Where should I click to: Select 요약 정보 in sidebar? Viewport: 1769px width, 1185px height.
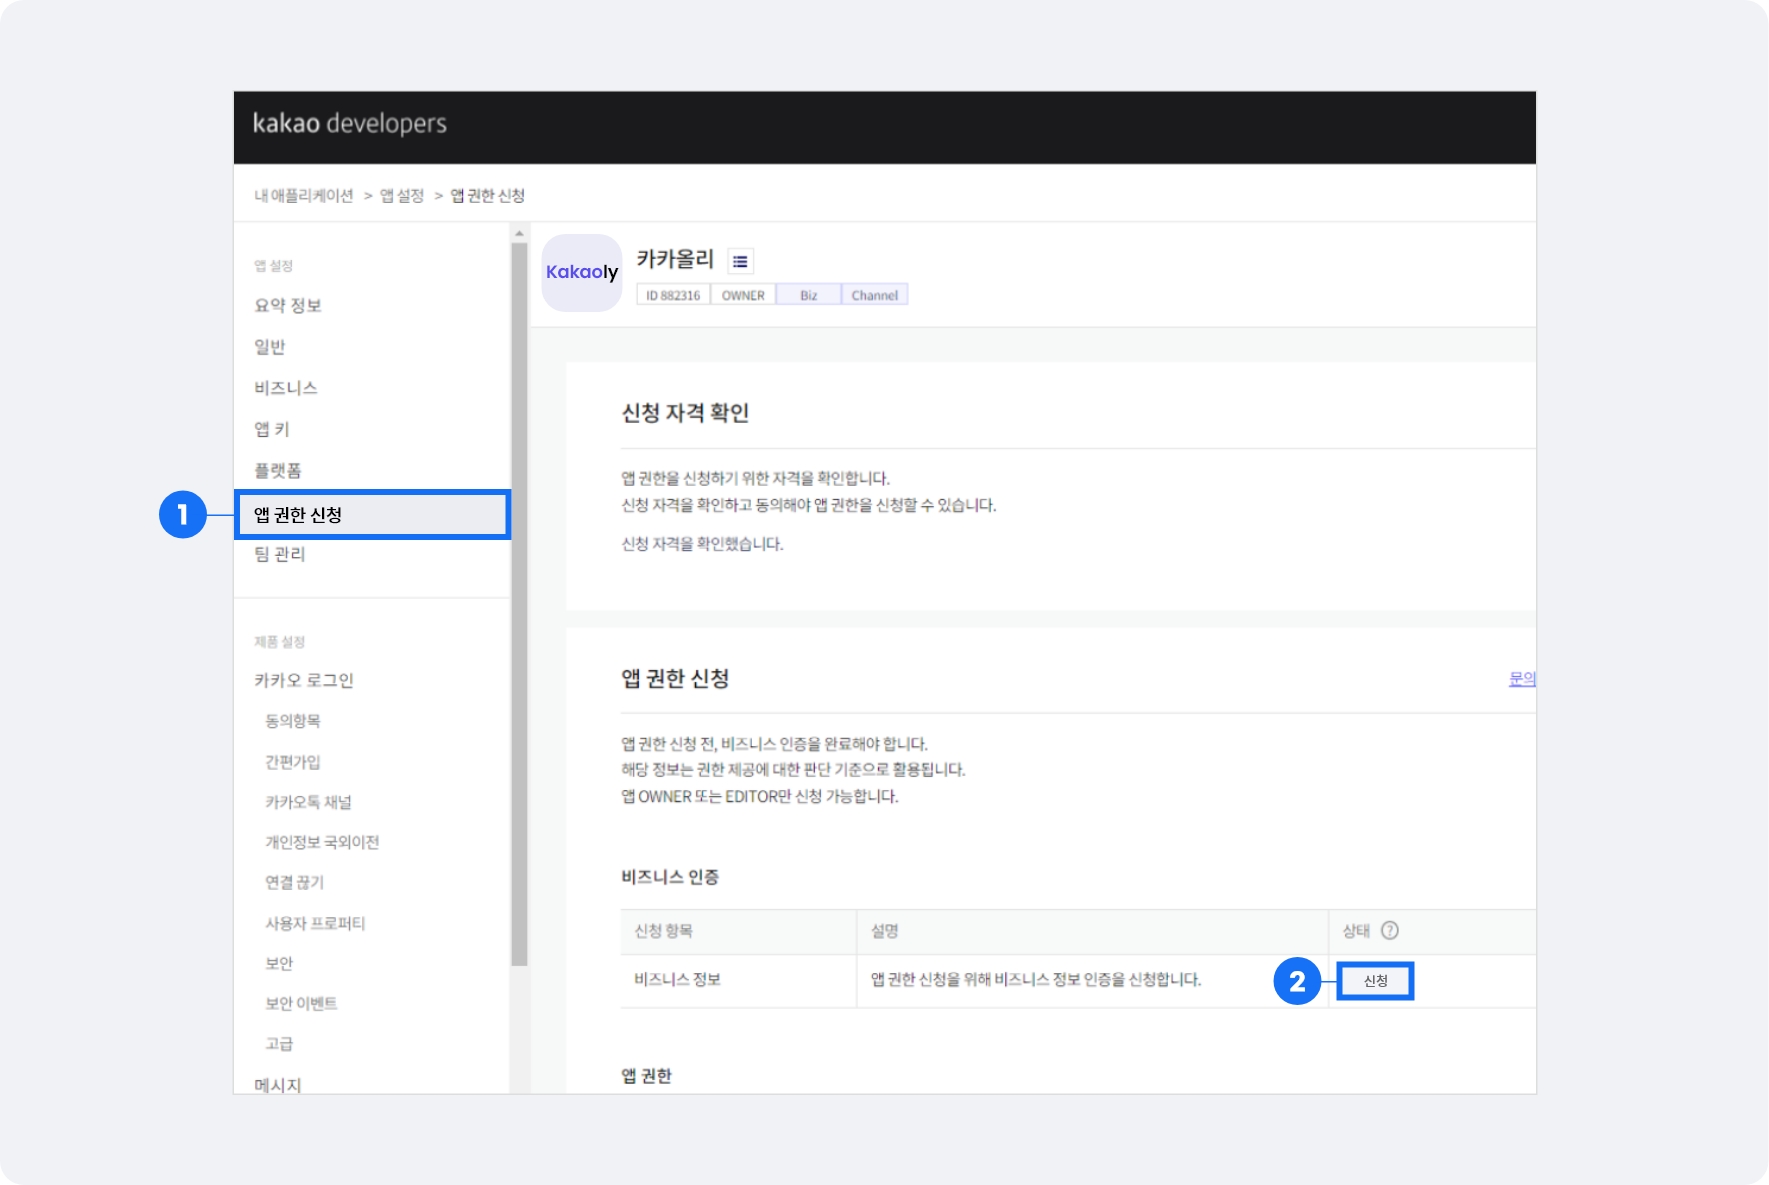(288, 306)
